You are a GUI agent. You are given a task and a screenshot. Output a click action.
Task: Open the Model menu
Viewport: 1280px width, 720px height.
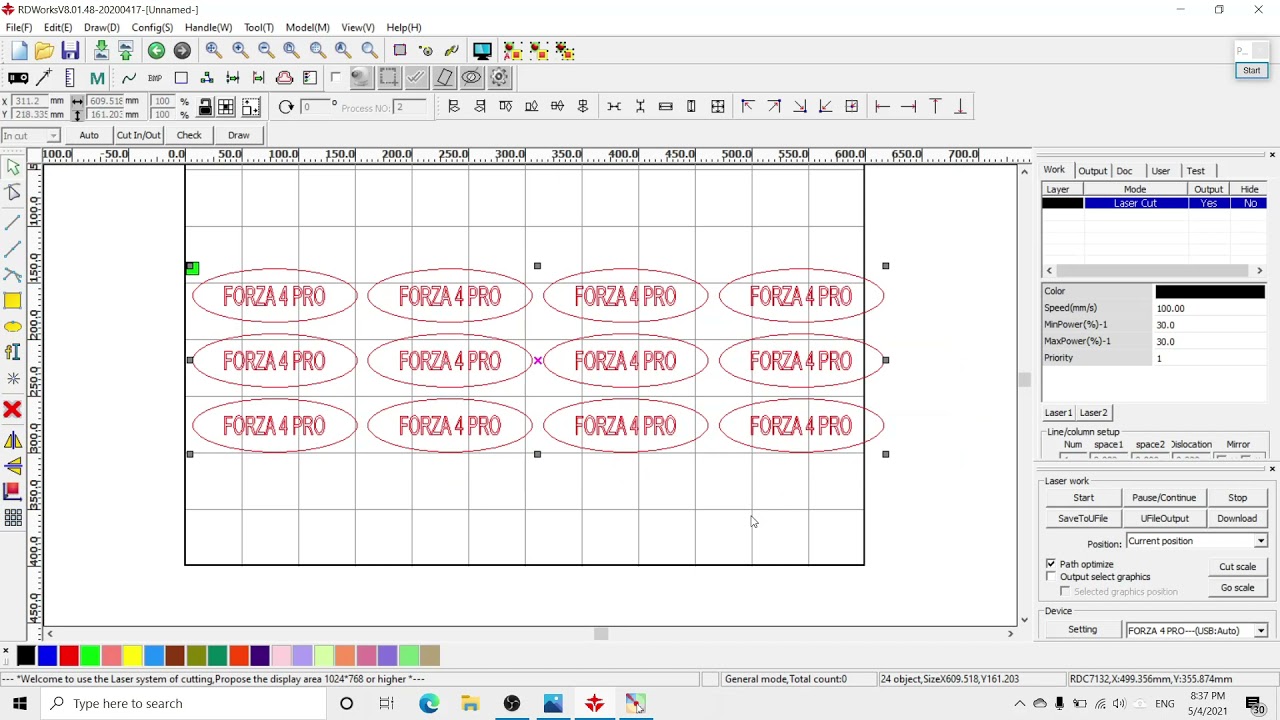tap(307, 27)
